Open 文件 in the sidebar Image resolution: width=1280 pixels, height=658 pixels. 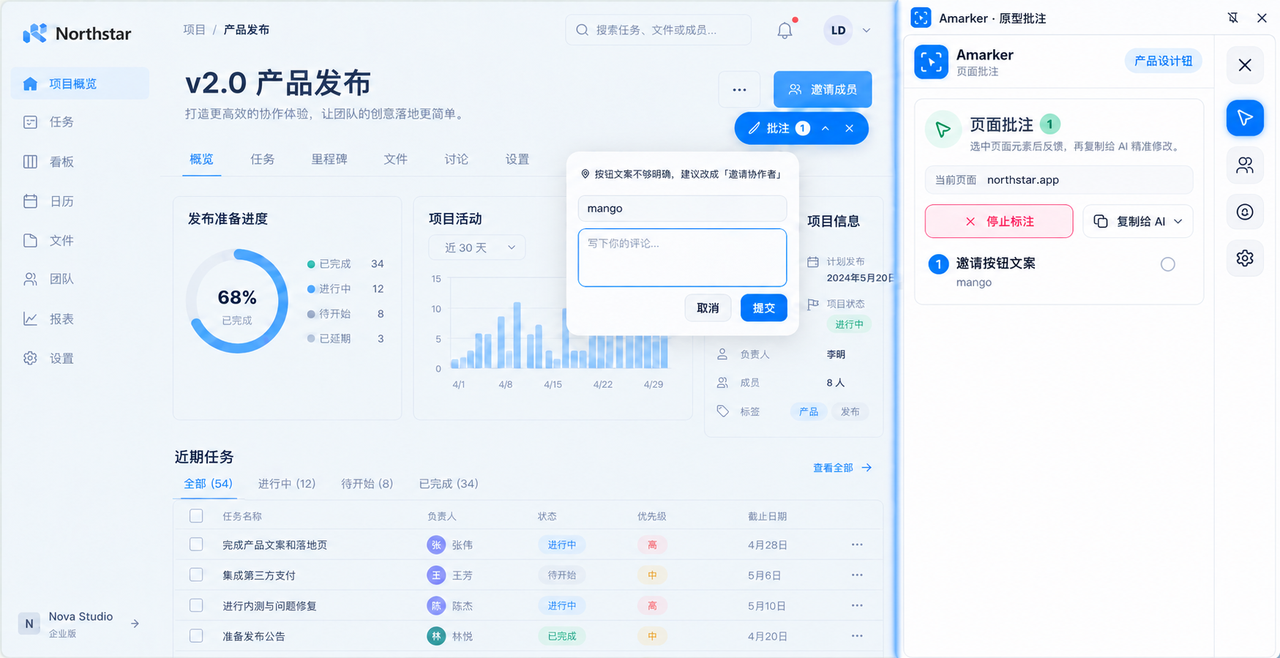80,240
